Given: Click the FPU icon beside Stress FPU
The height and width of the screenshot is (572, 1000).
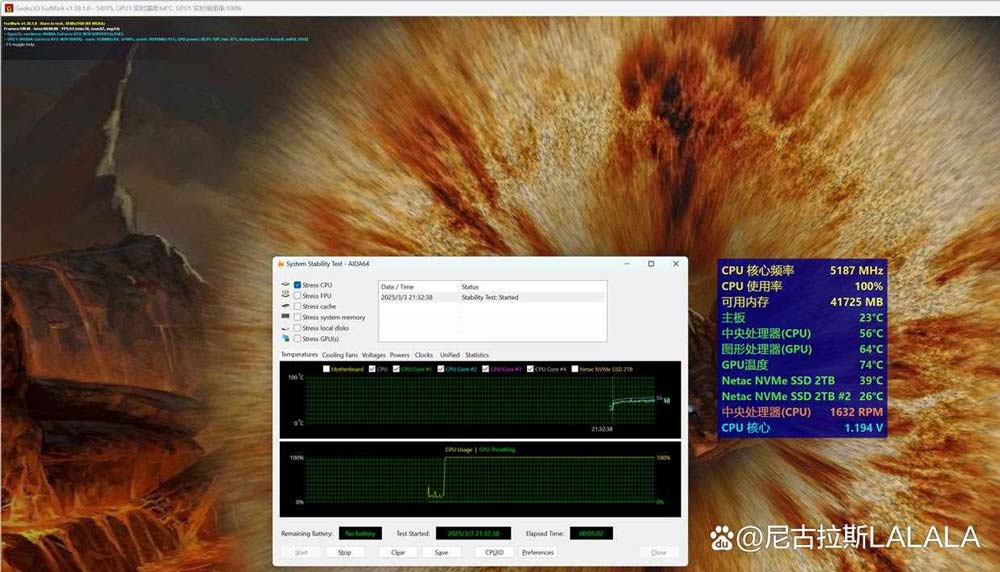Looking at the screenshot, I should (286, 296).
